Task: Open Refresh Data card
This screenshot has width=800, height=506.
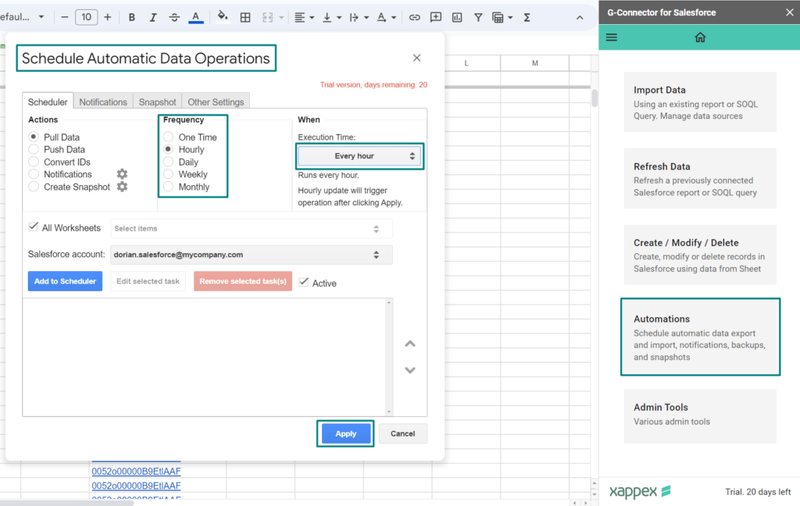Action: [700, 179]
